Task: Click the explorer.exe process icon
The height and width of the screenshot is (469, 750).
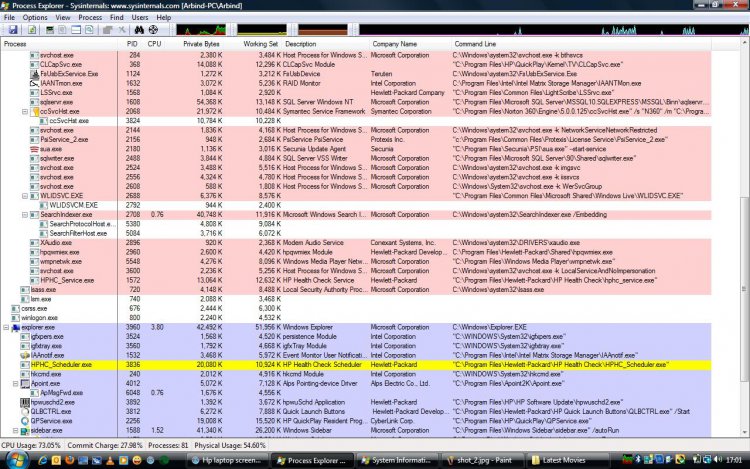Action: [15, 327]
